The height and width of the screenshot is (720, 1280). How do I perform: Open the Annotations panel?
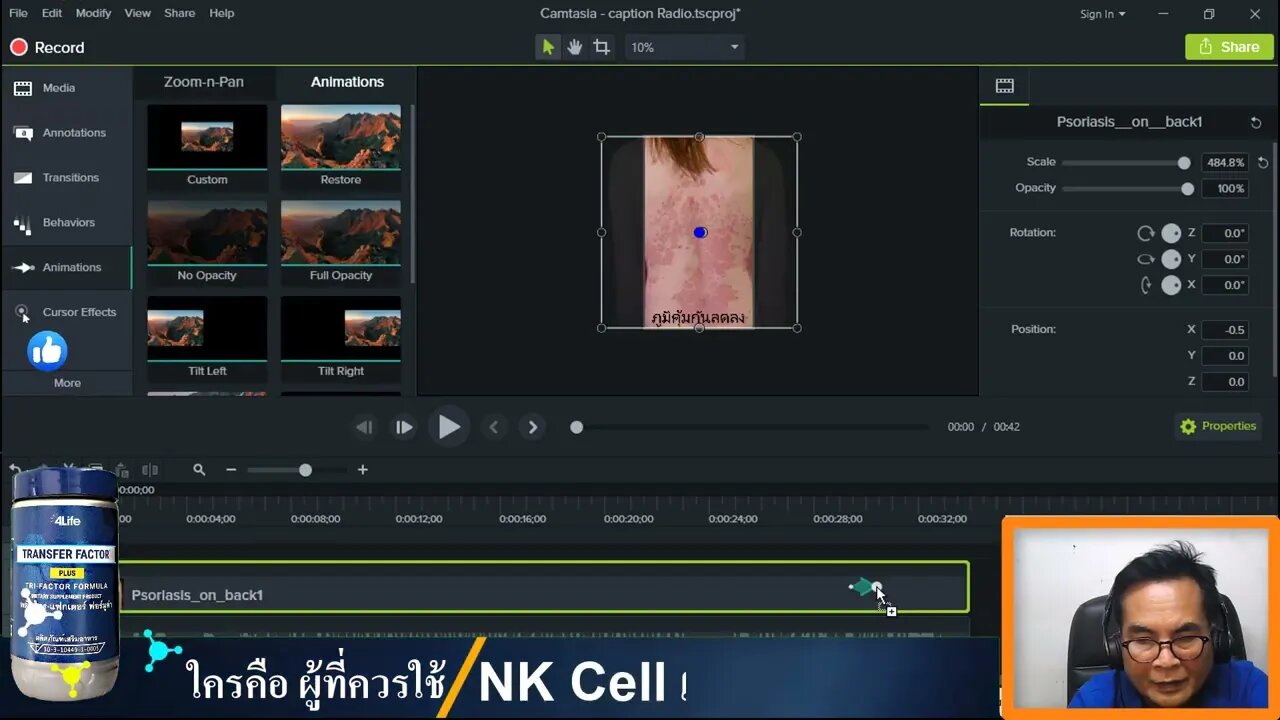point(66,133)
